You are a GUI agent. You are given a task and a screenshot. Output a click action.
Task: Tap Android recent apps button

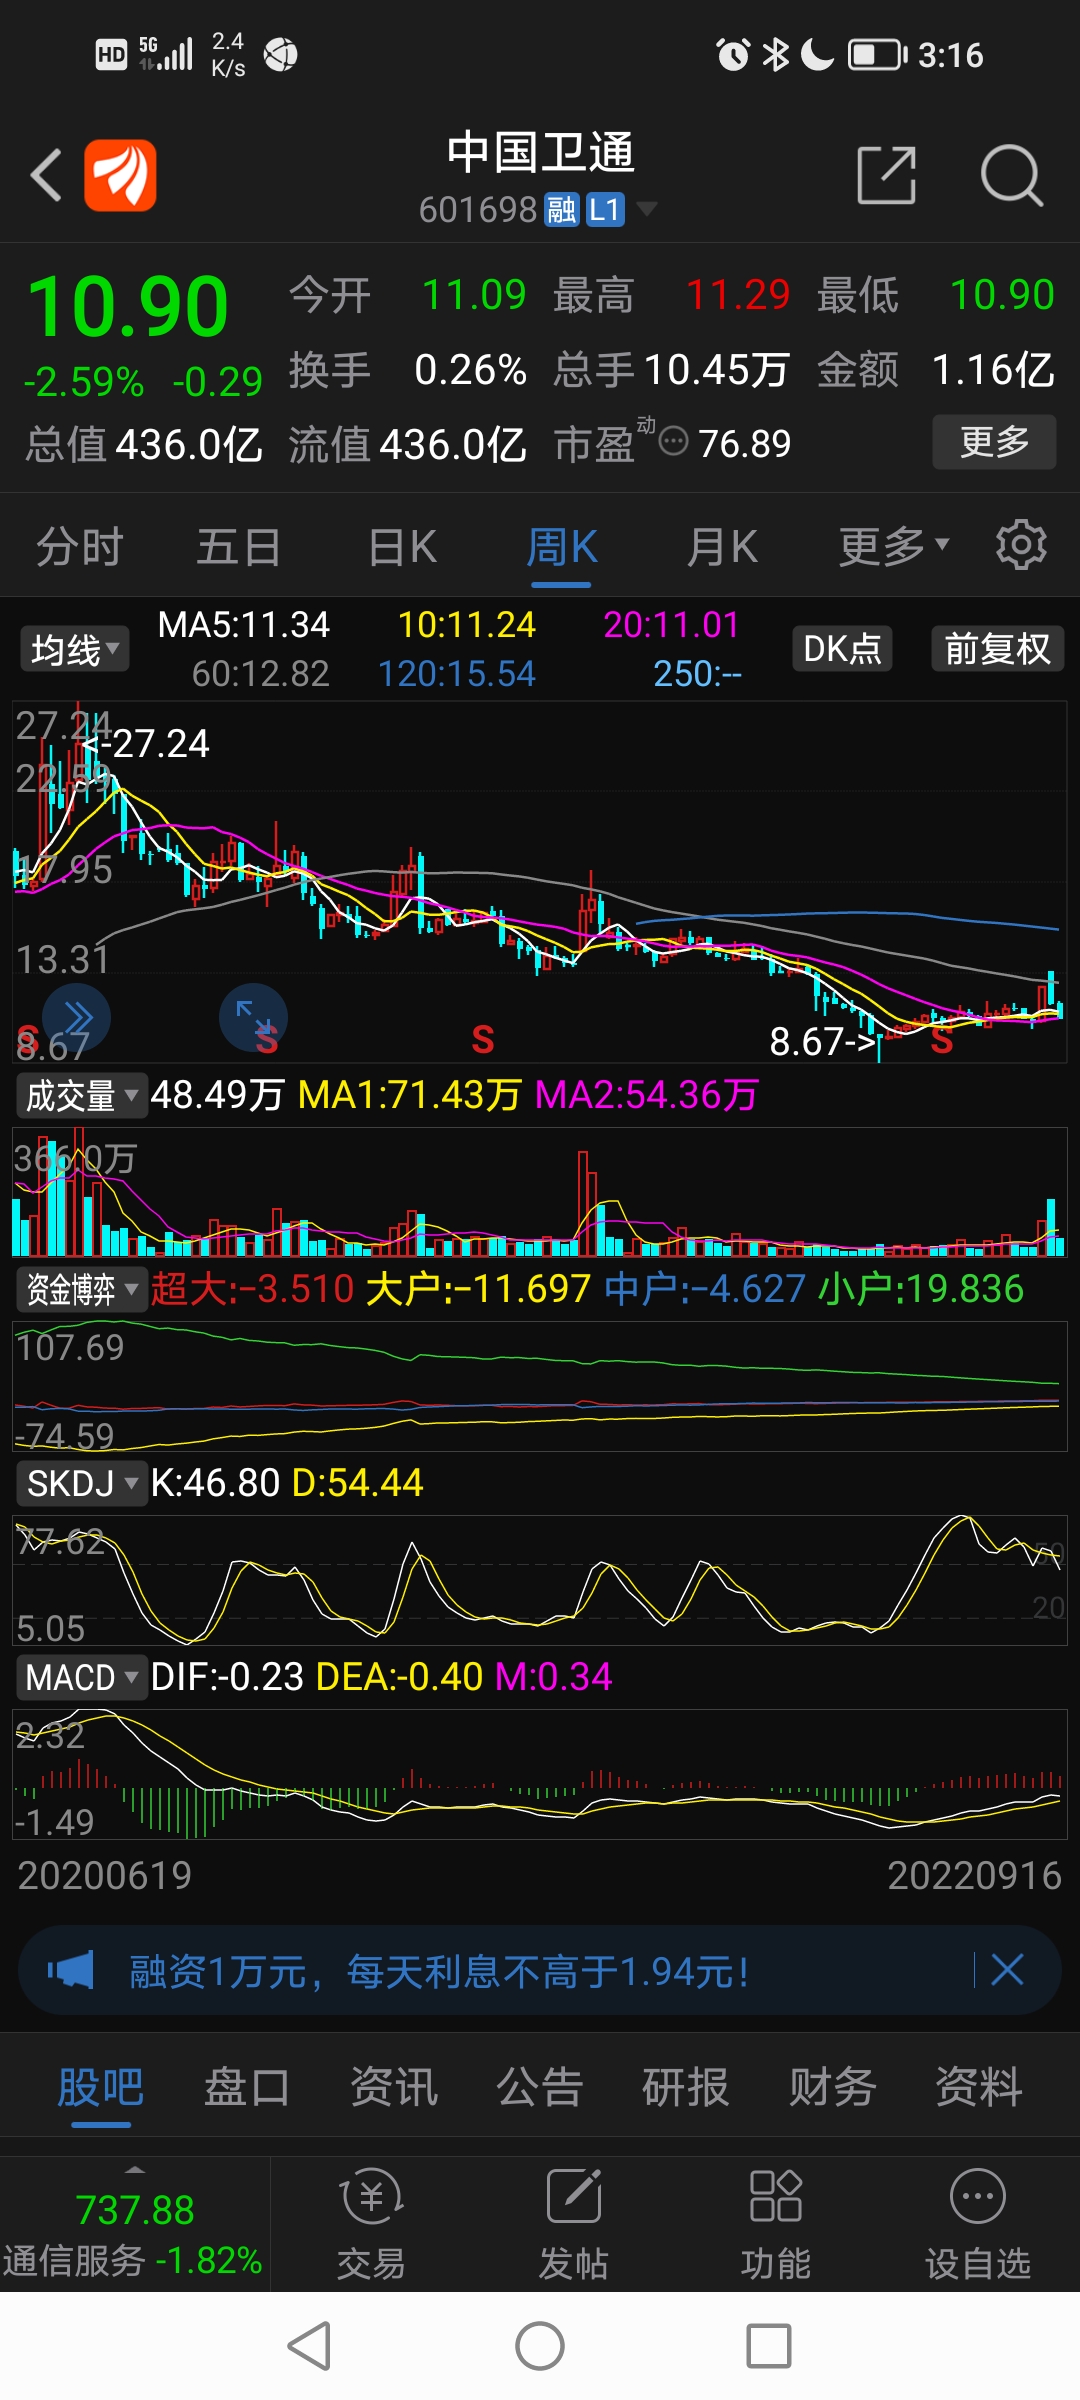pyautogui.click(x=769, y=2345)
